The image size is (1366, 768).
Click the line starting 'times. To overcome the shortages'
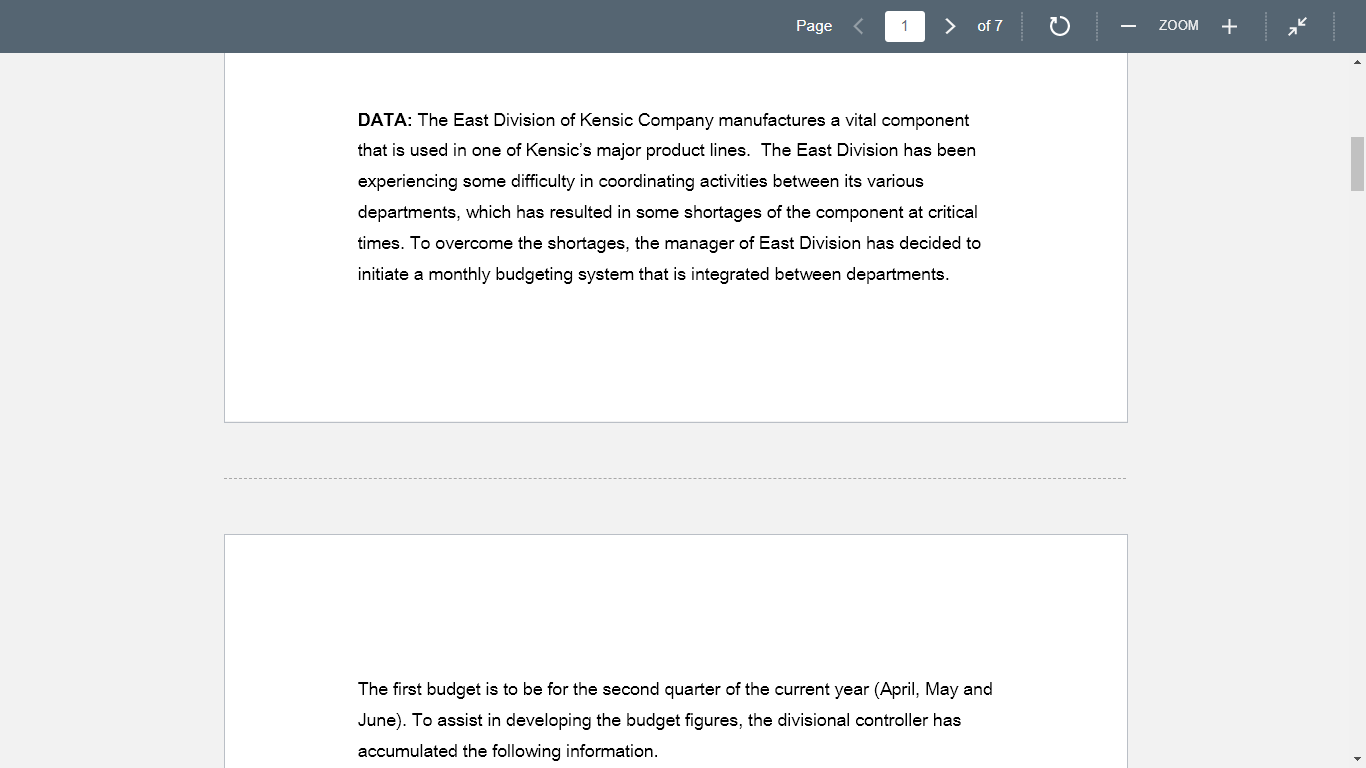669,243
